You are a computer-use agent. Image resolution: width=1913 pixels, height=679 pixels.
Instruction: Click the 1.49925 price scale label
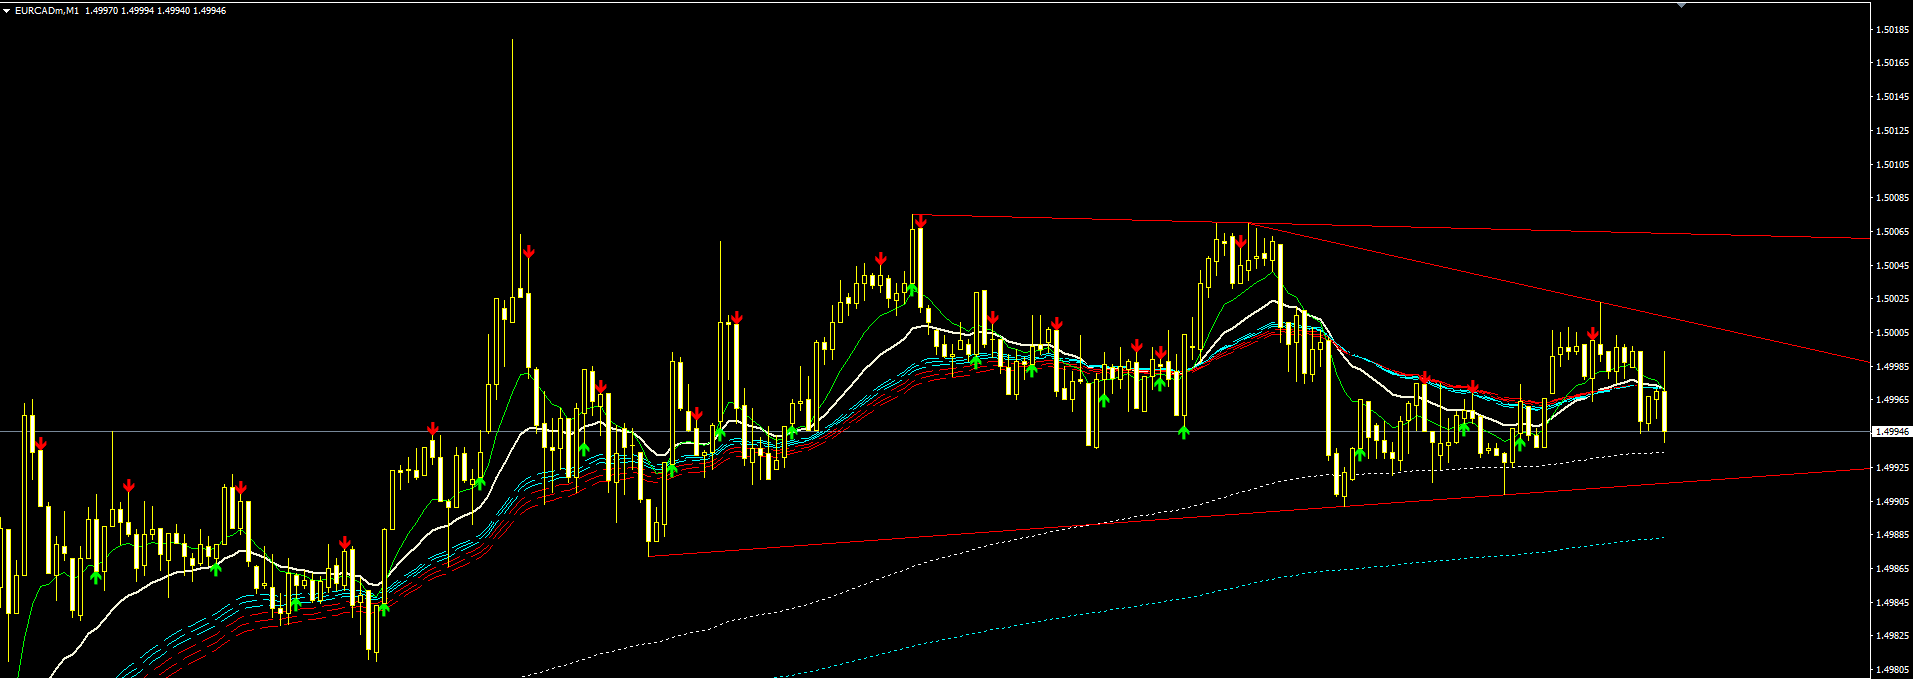click(1893, 468)
